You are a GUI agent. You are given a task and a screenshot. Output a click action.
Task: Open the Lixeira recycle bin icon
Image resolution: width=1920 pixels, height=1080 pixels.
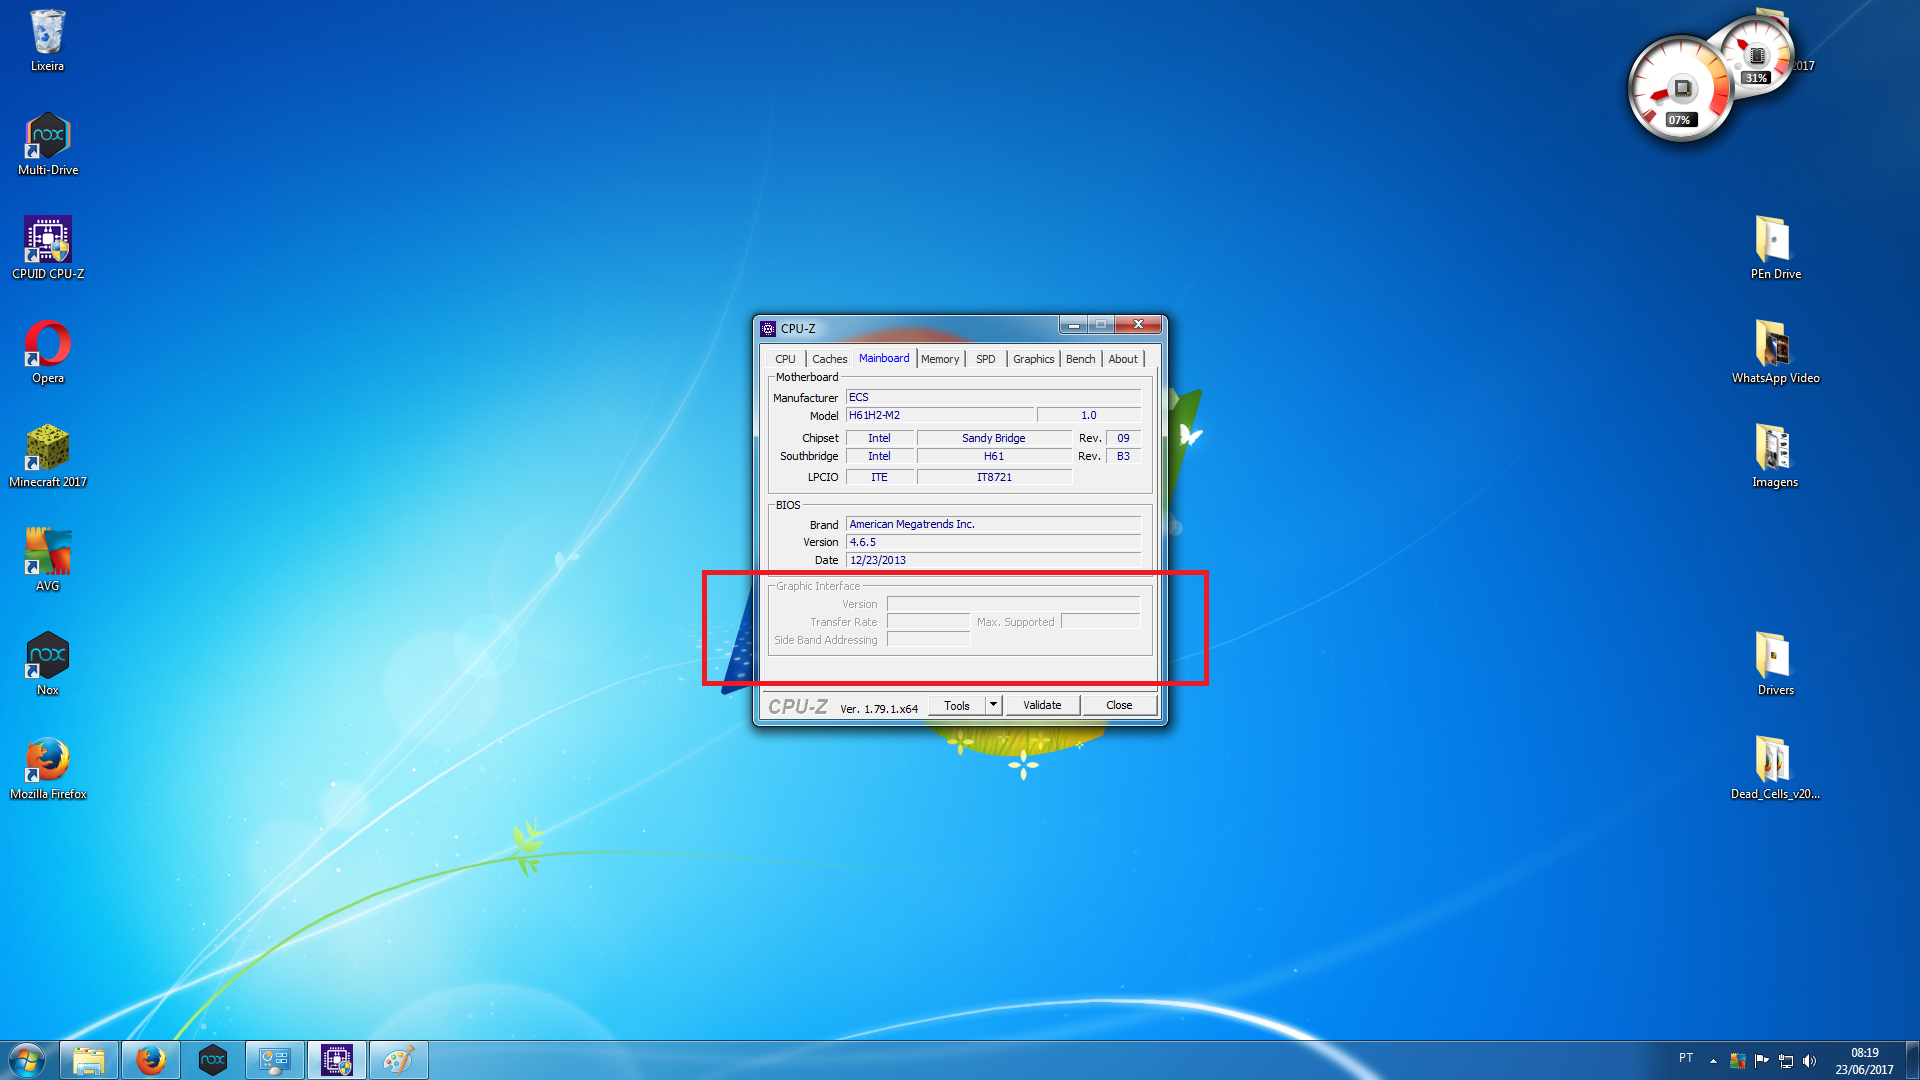(47, 40)
